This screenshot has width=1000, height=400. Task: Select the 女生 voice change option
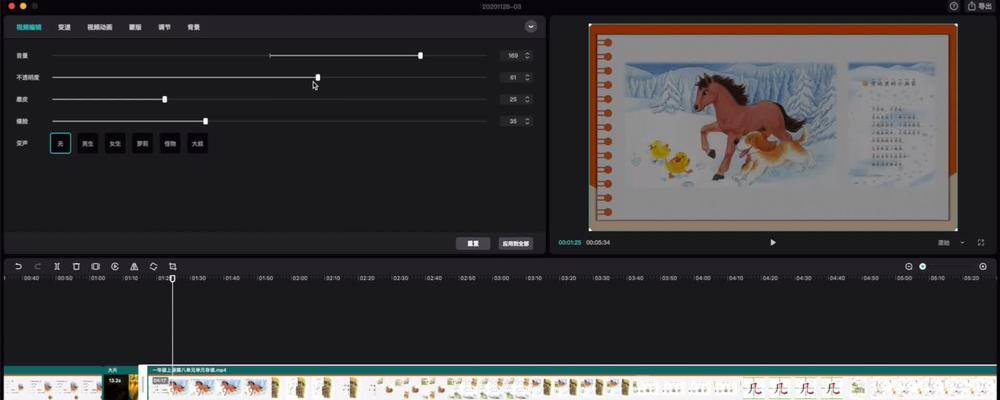pos(115,144)
